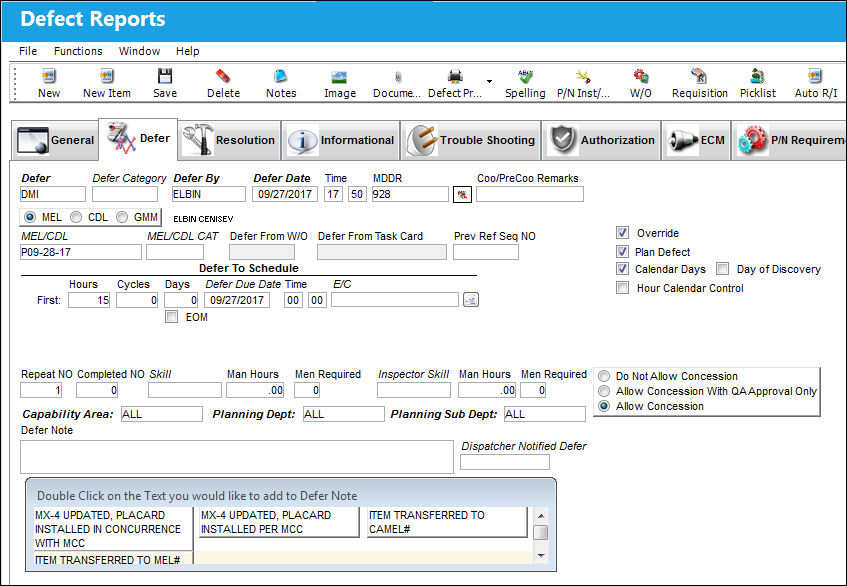Uncheck the Override checkbox
The width and height of the screenshot is (847, 586).
622,233
